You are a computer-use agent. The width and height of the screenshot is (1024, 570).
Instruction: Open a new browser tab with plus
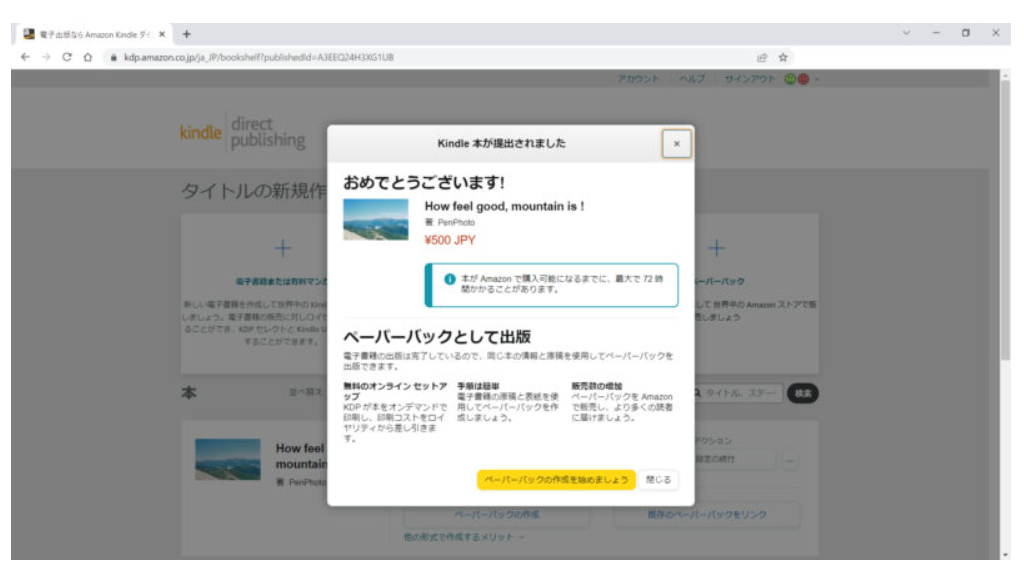(187, 34)
